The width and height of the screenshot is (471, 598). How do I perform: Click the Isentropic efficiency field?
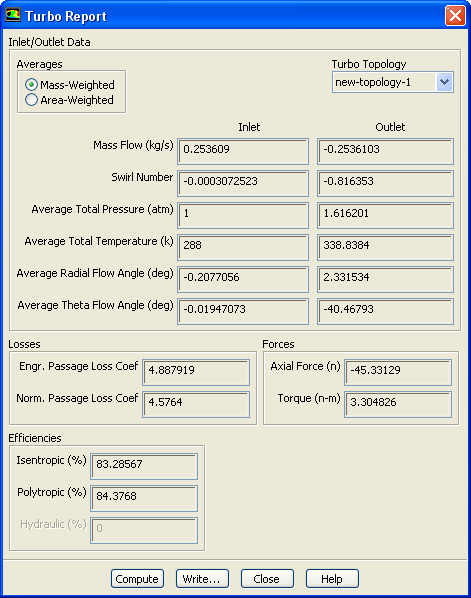(x=144, y=466)
